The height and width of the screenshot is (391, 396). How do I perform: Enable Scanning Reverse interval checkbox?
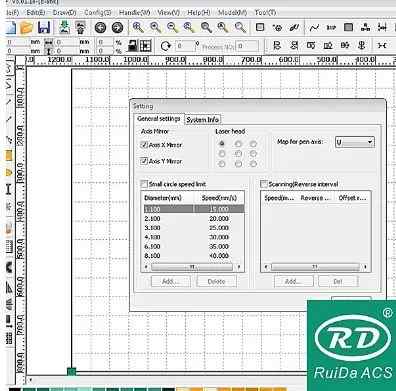pos(264,184)
